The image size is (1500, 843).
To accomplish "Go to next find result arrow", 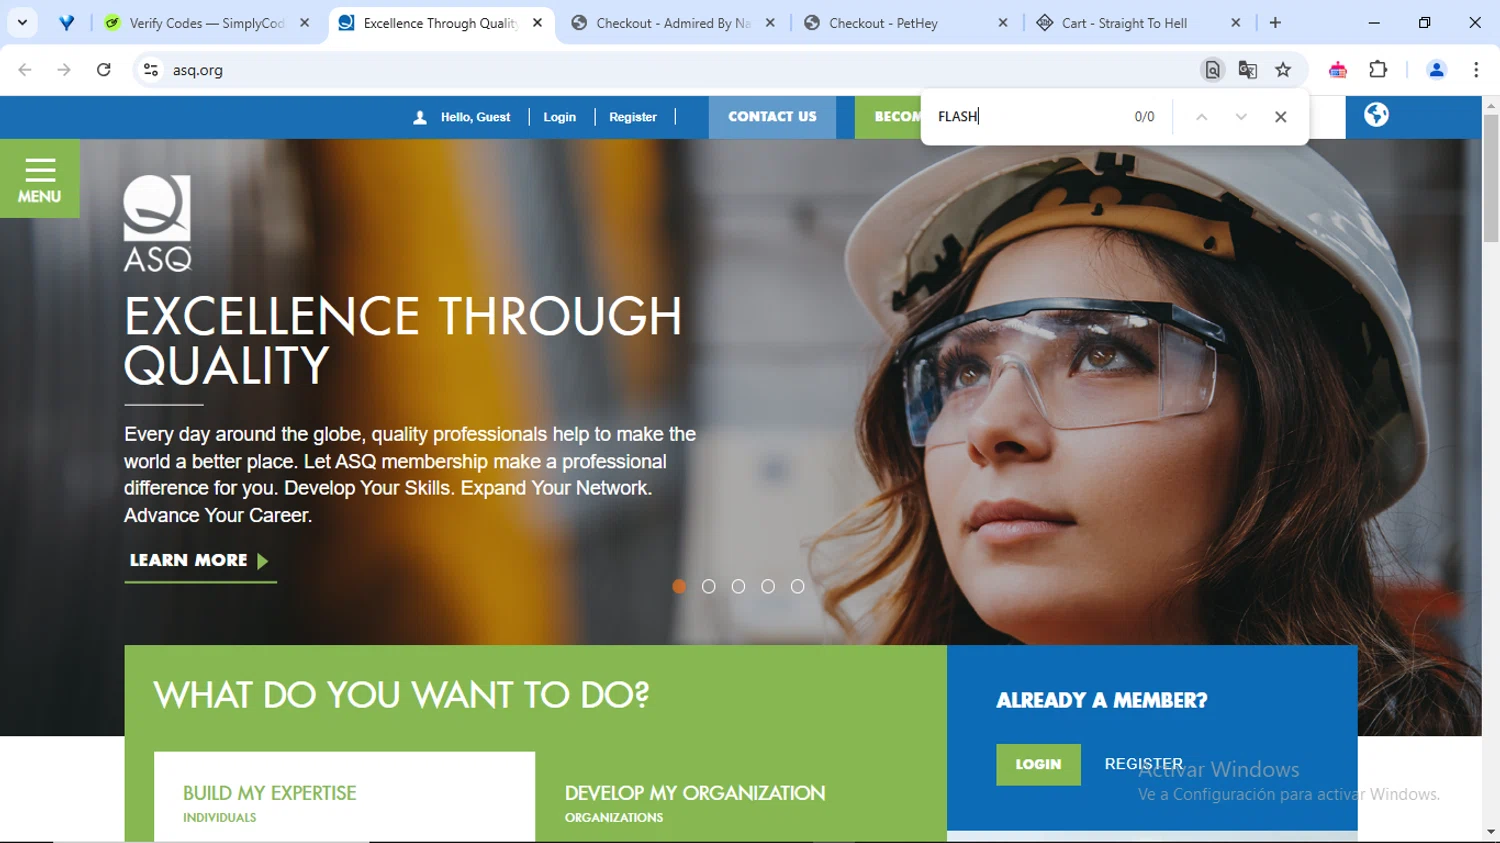I will click(x=1241, y=117).
